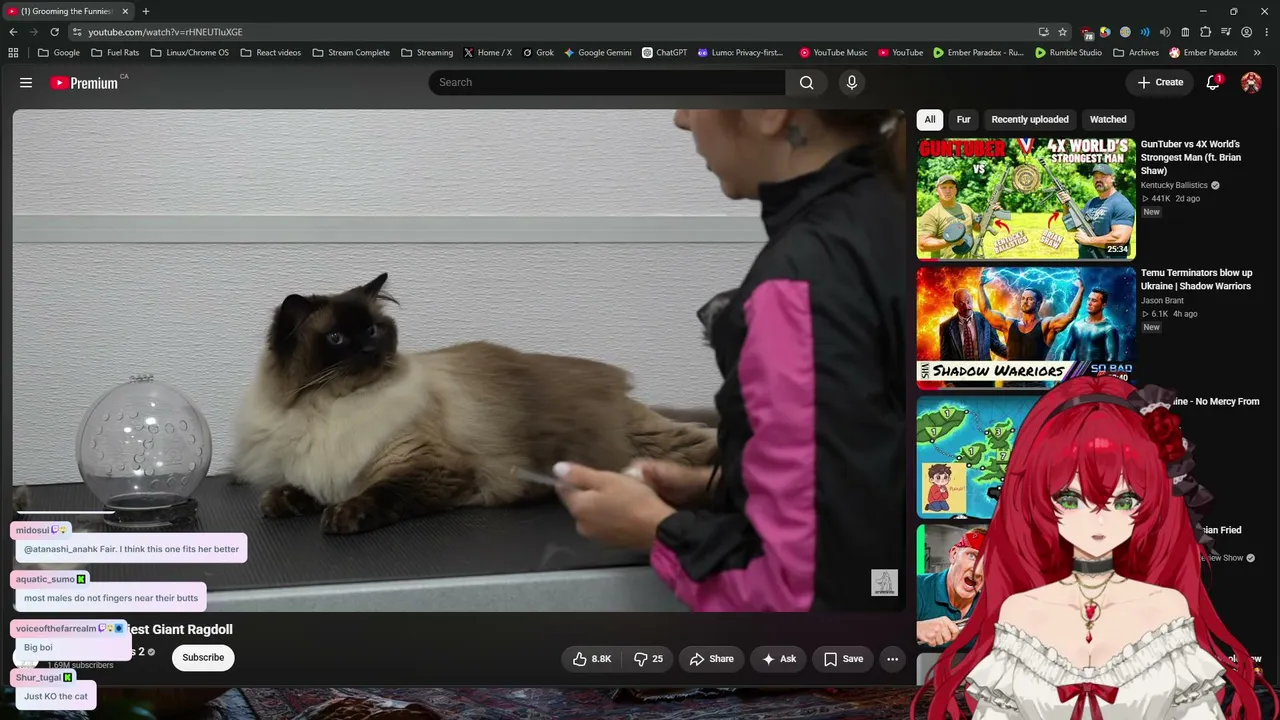Click the address bar URL
Image resolution: width=1280 pixels, height=720 pixels.
pyautogui.click(x=165, y=32)
